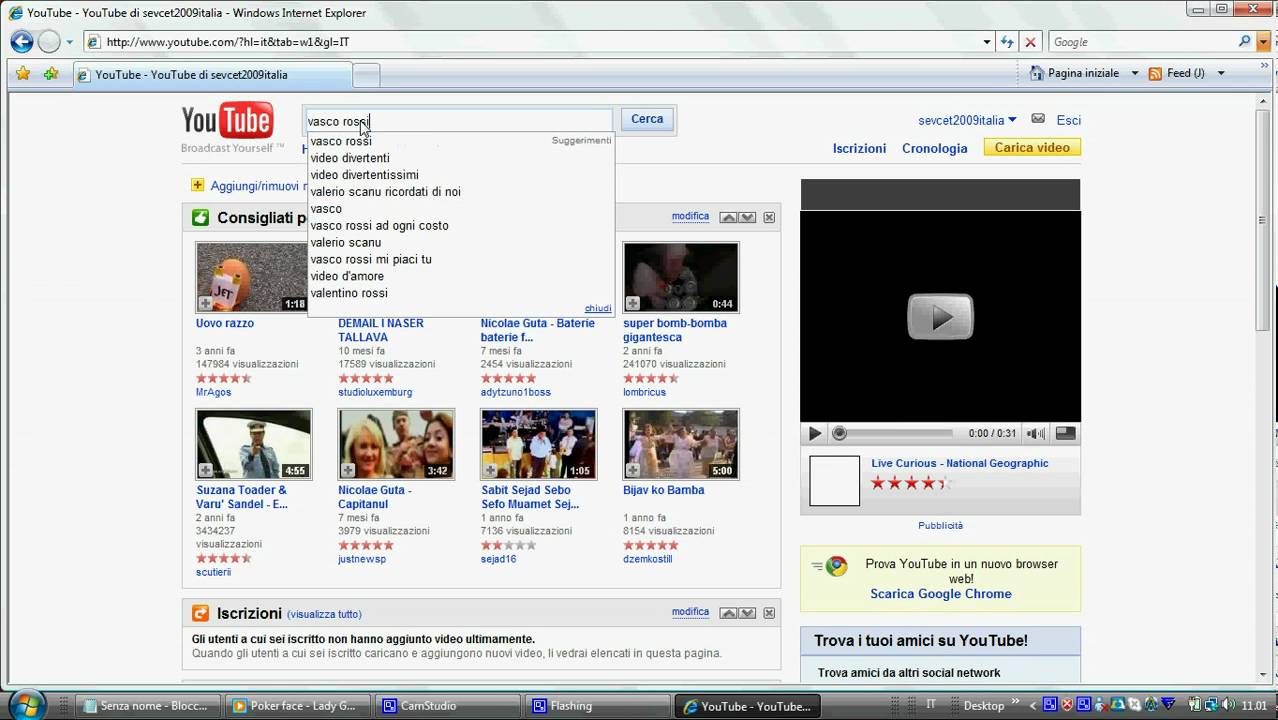Open the Cronologia link
1278x720 pixels.
coord(934,148)
